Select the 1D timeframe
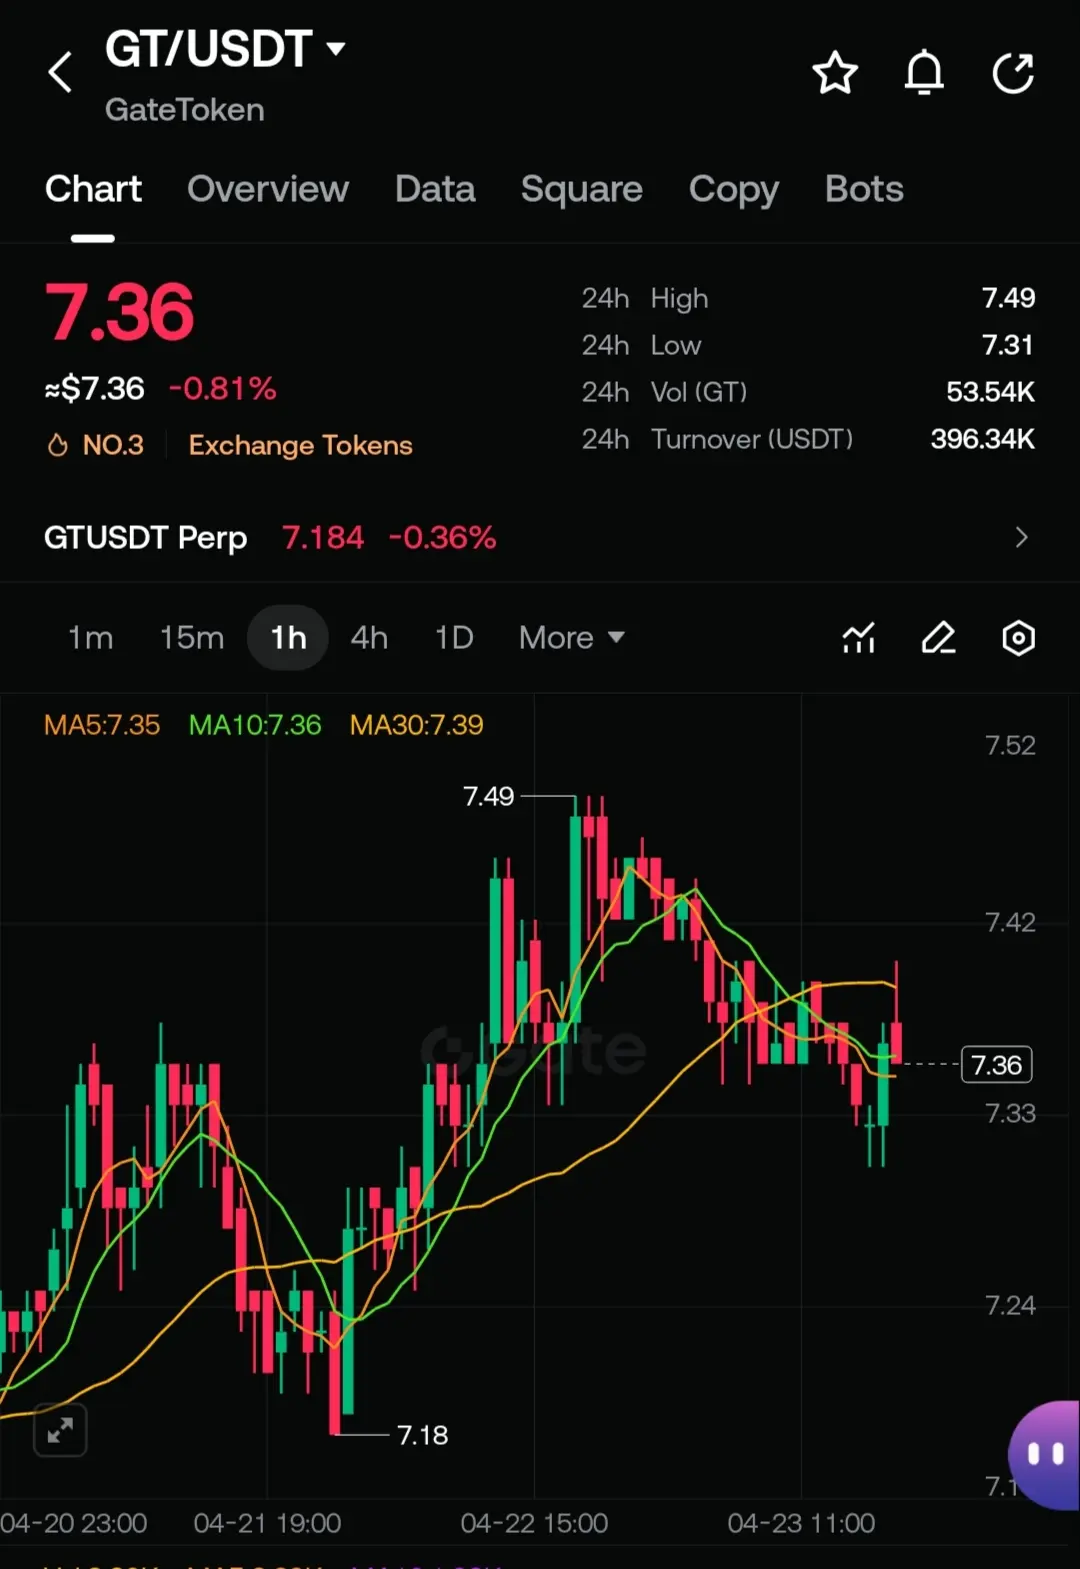Screen dimensions: 1080x1569 point(454,638)
